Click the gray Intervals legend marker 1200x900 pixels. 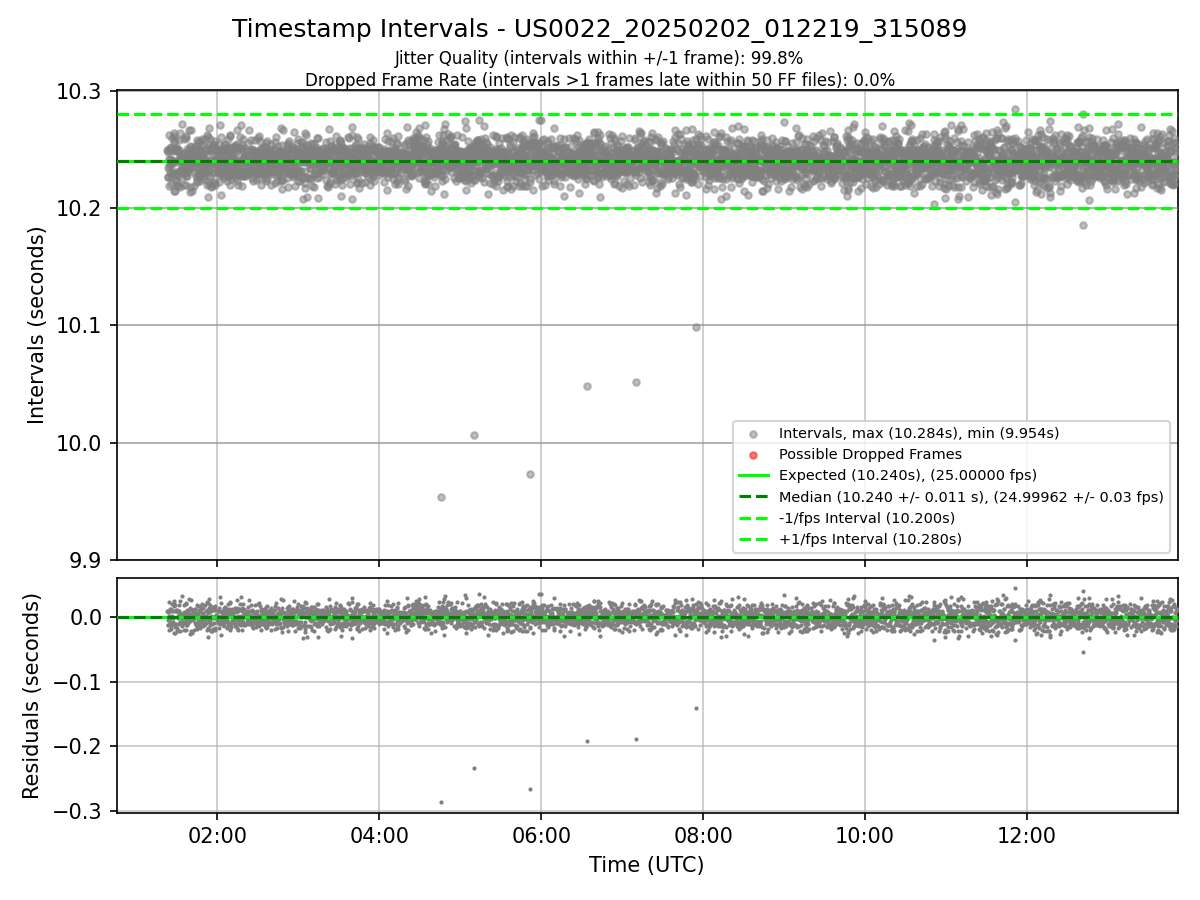tap(754, 434)
